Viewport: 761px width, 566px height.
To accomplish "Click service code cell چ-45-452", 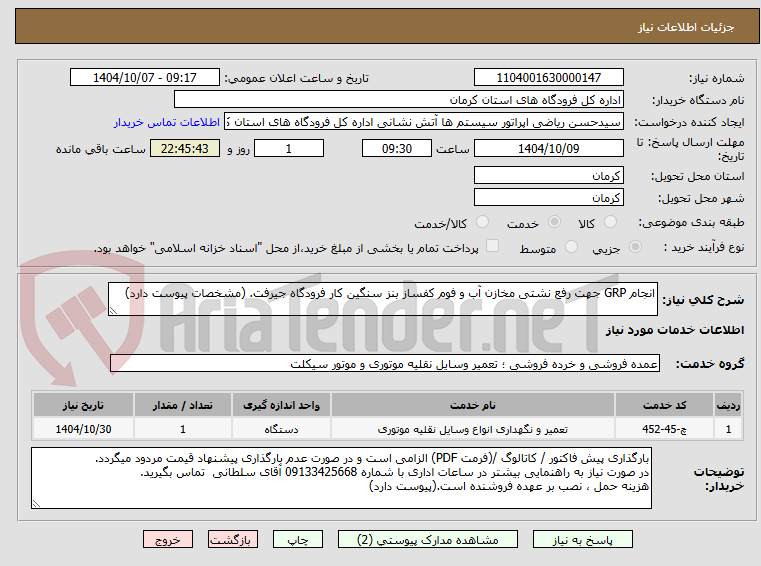I will coord(664,430).
